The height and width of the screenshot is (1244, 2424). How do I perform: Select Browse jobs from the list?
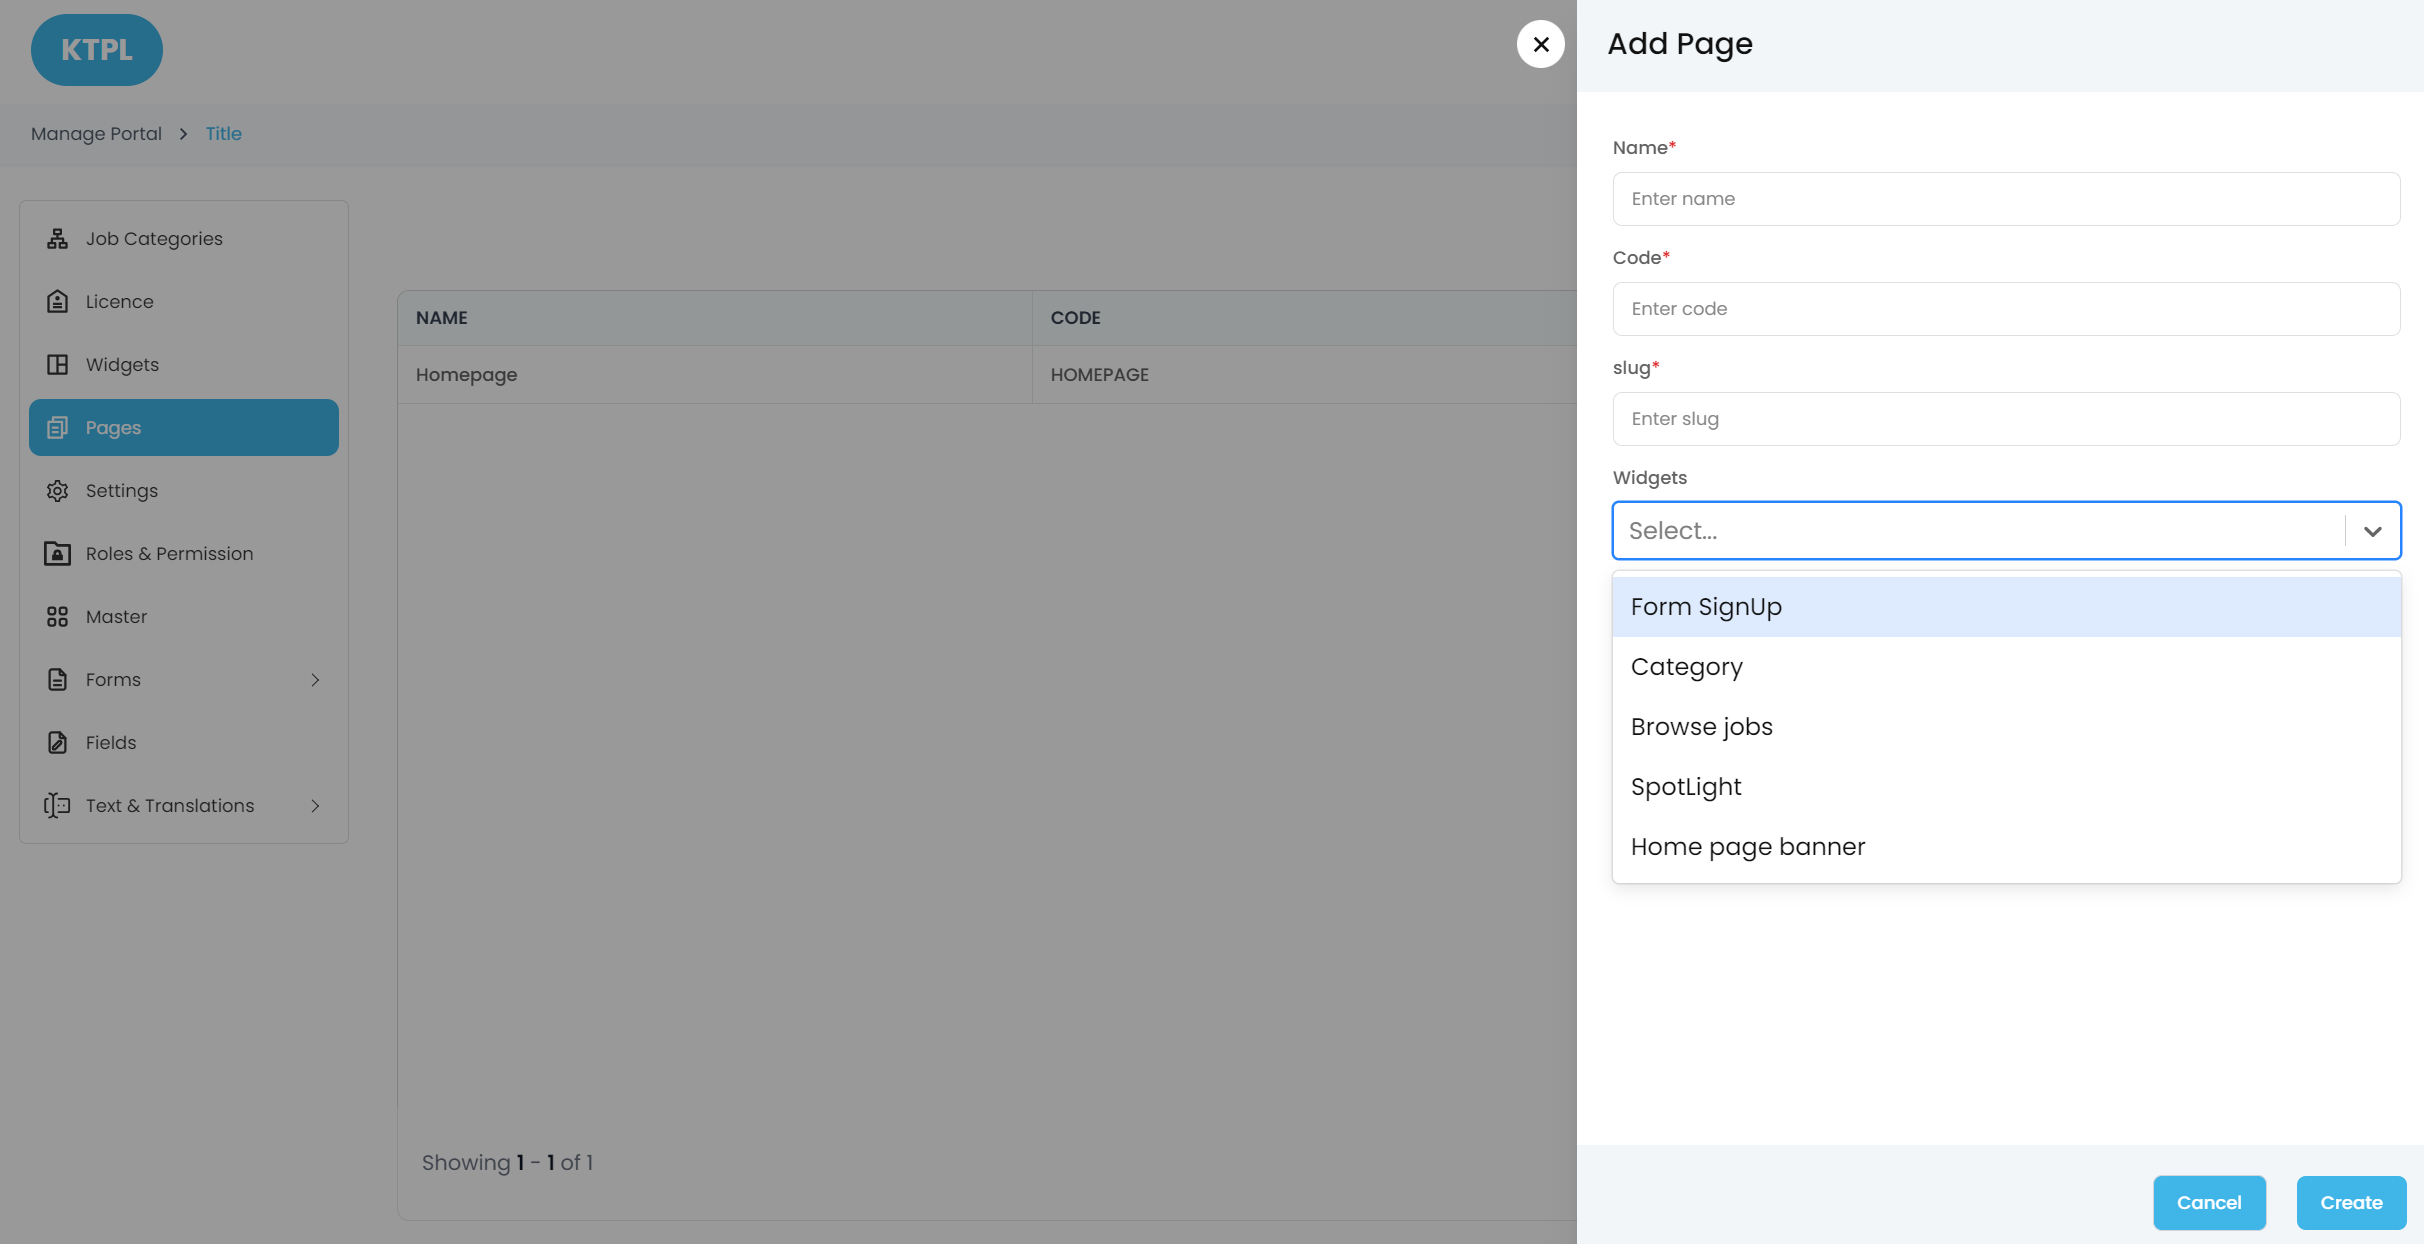pos(1701,727)
